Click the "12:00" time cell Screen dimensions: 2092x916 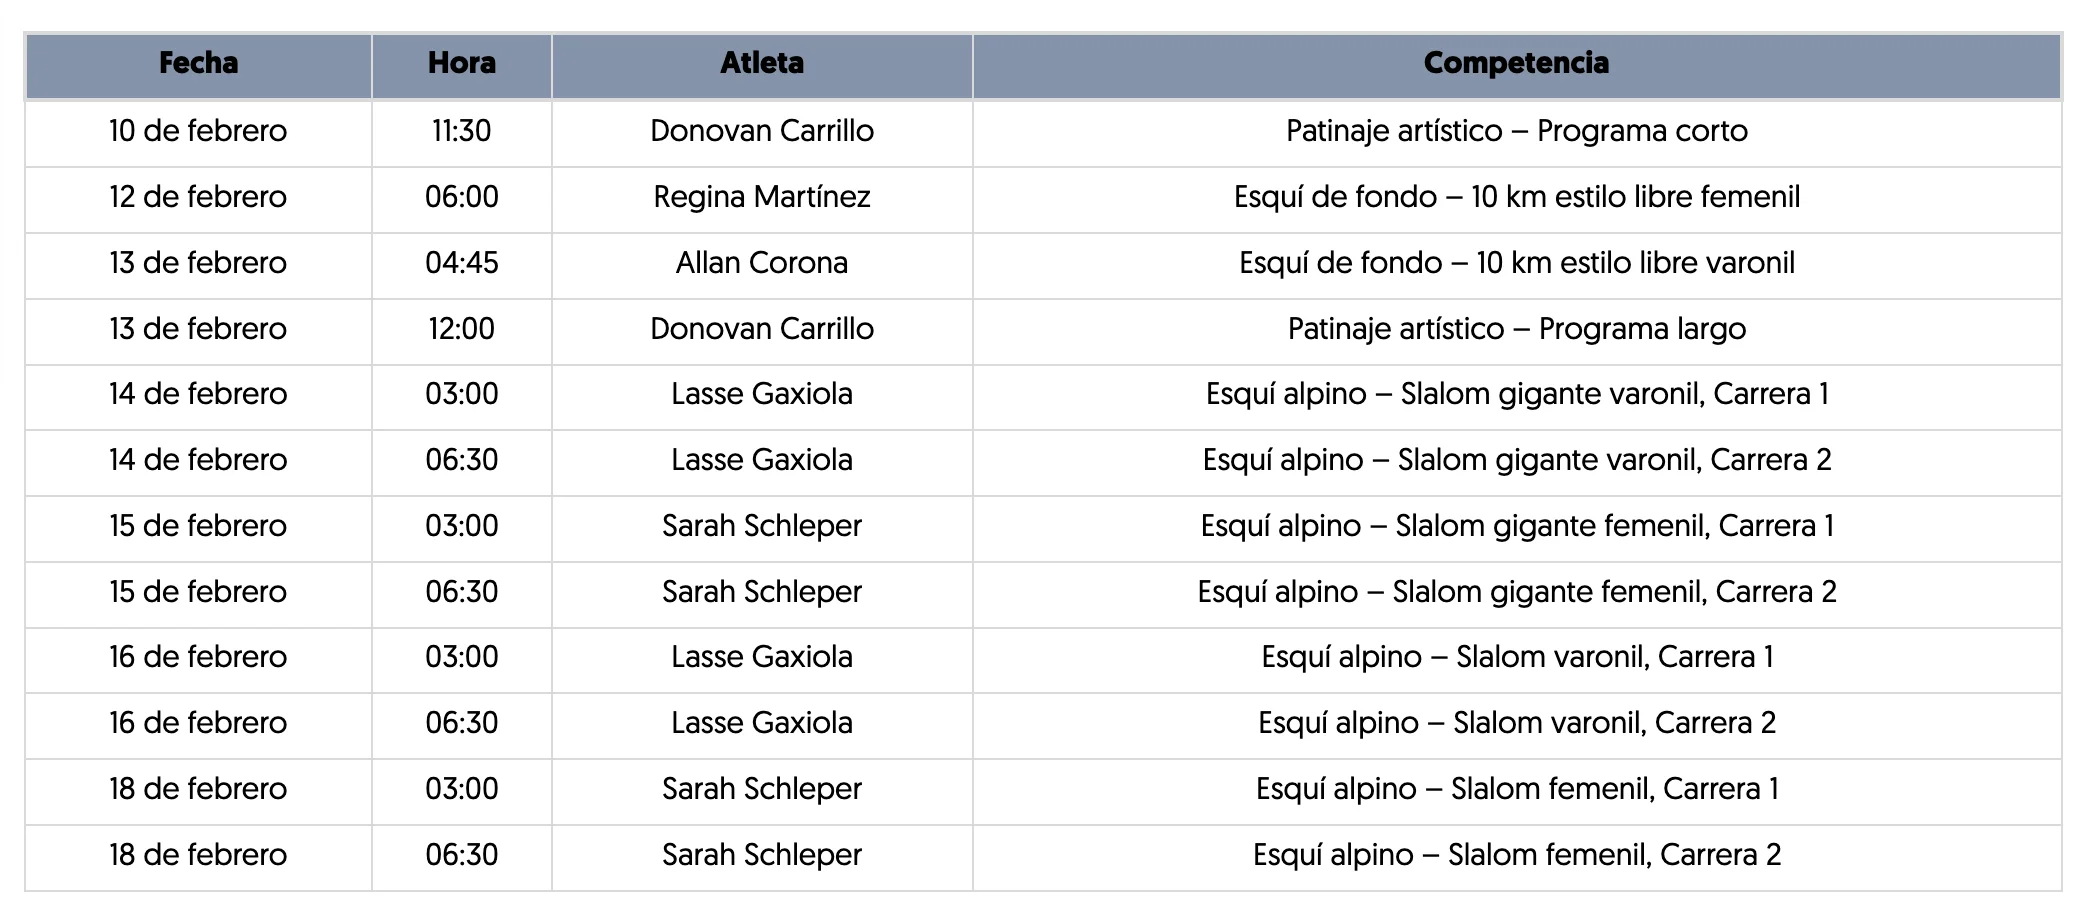[461, 329]
